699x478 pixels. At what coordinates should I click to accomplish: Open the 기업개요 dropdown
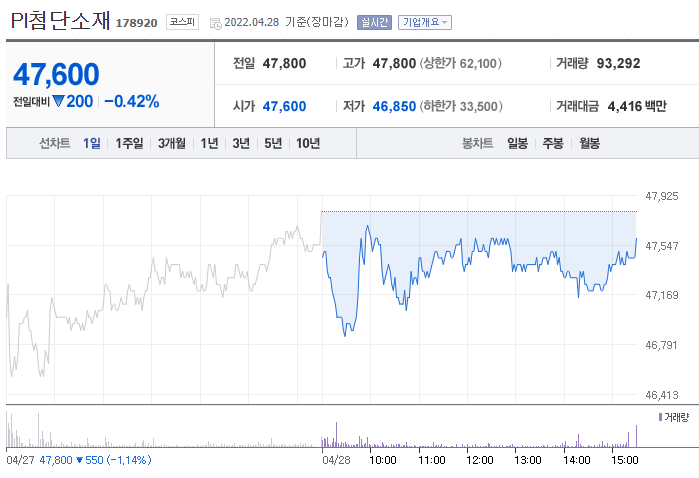[x=424, y=22]
